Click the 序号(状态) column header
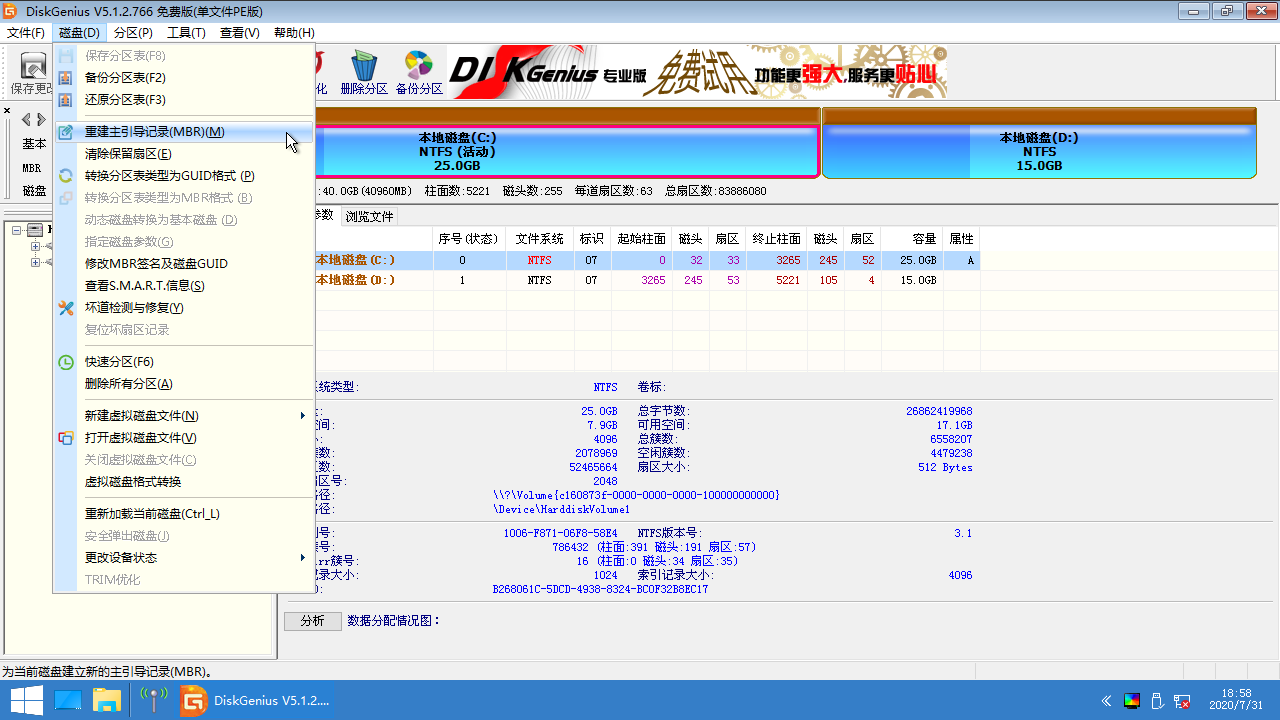 tap(469, 239)
